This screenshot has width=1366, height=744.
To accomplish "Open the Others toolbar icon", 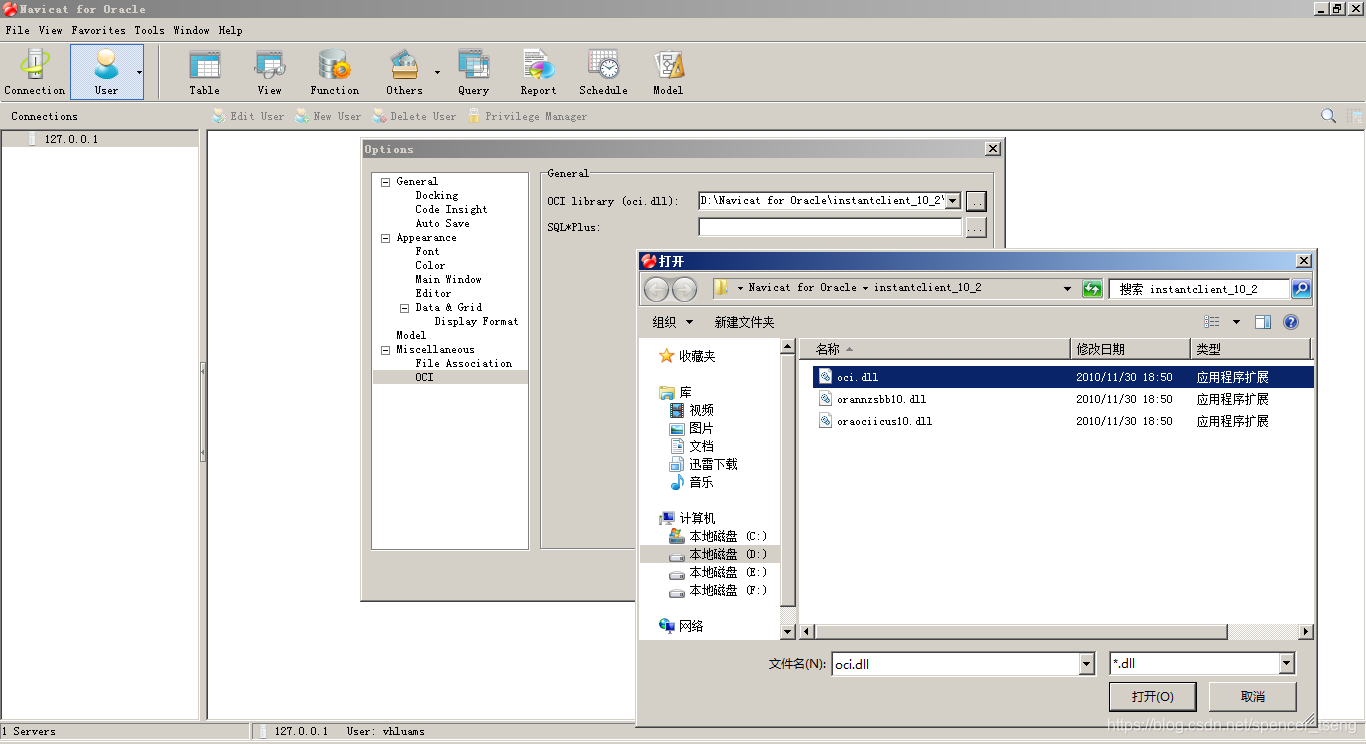I will pyautogui.click(x=404, y=72).
